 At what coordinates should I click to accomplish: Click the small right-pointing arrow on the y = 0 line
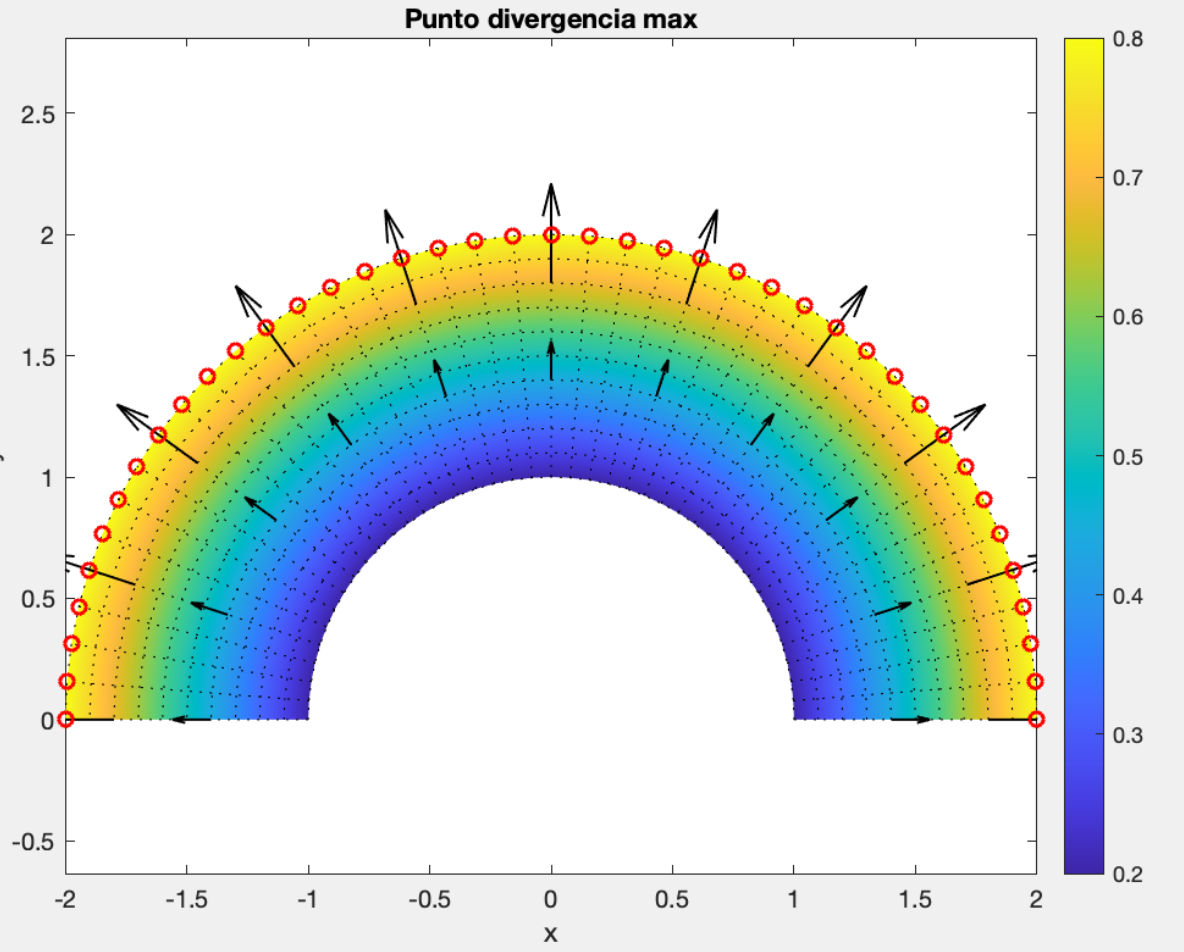(911, 719)
